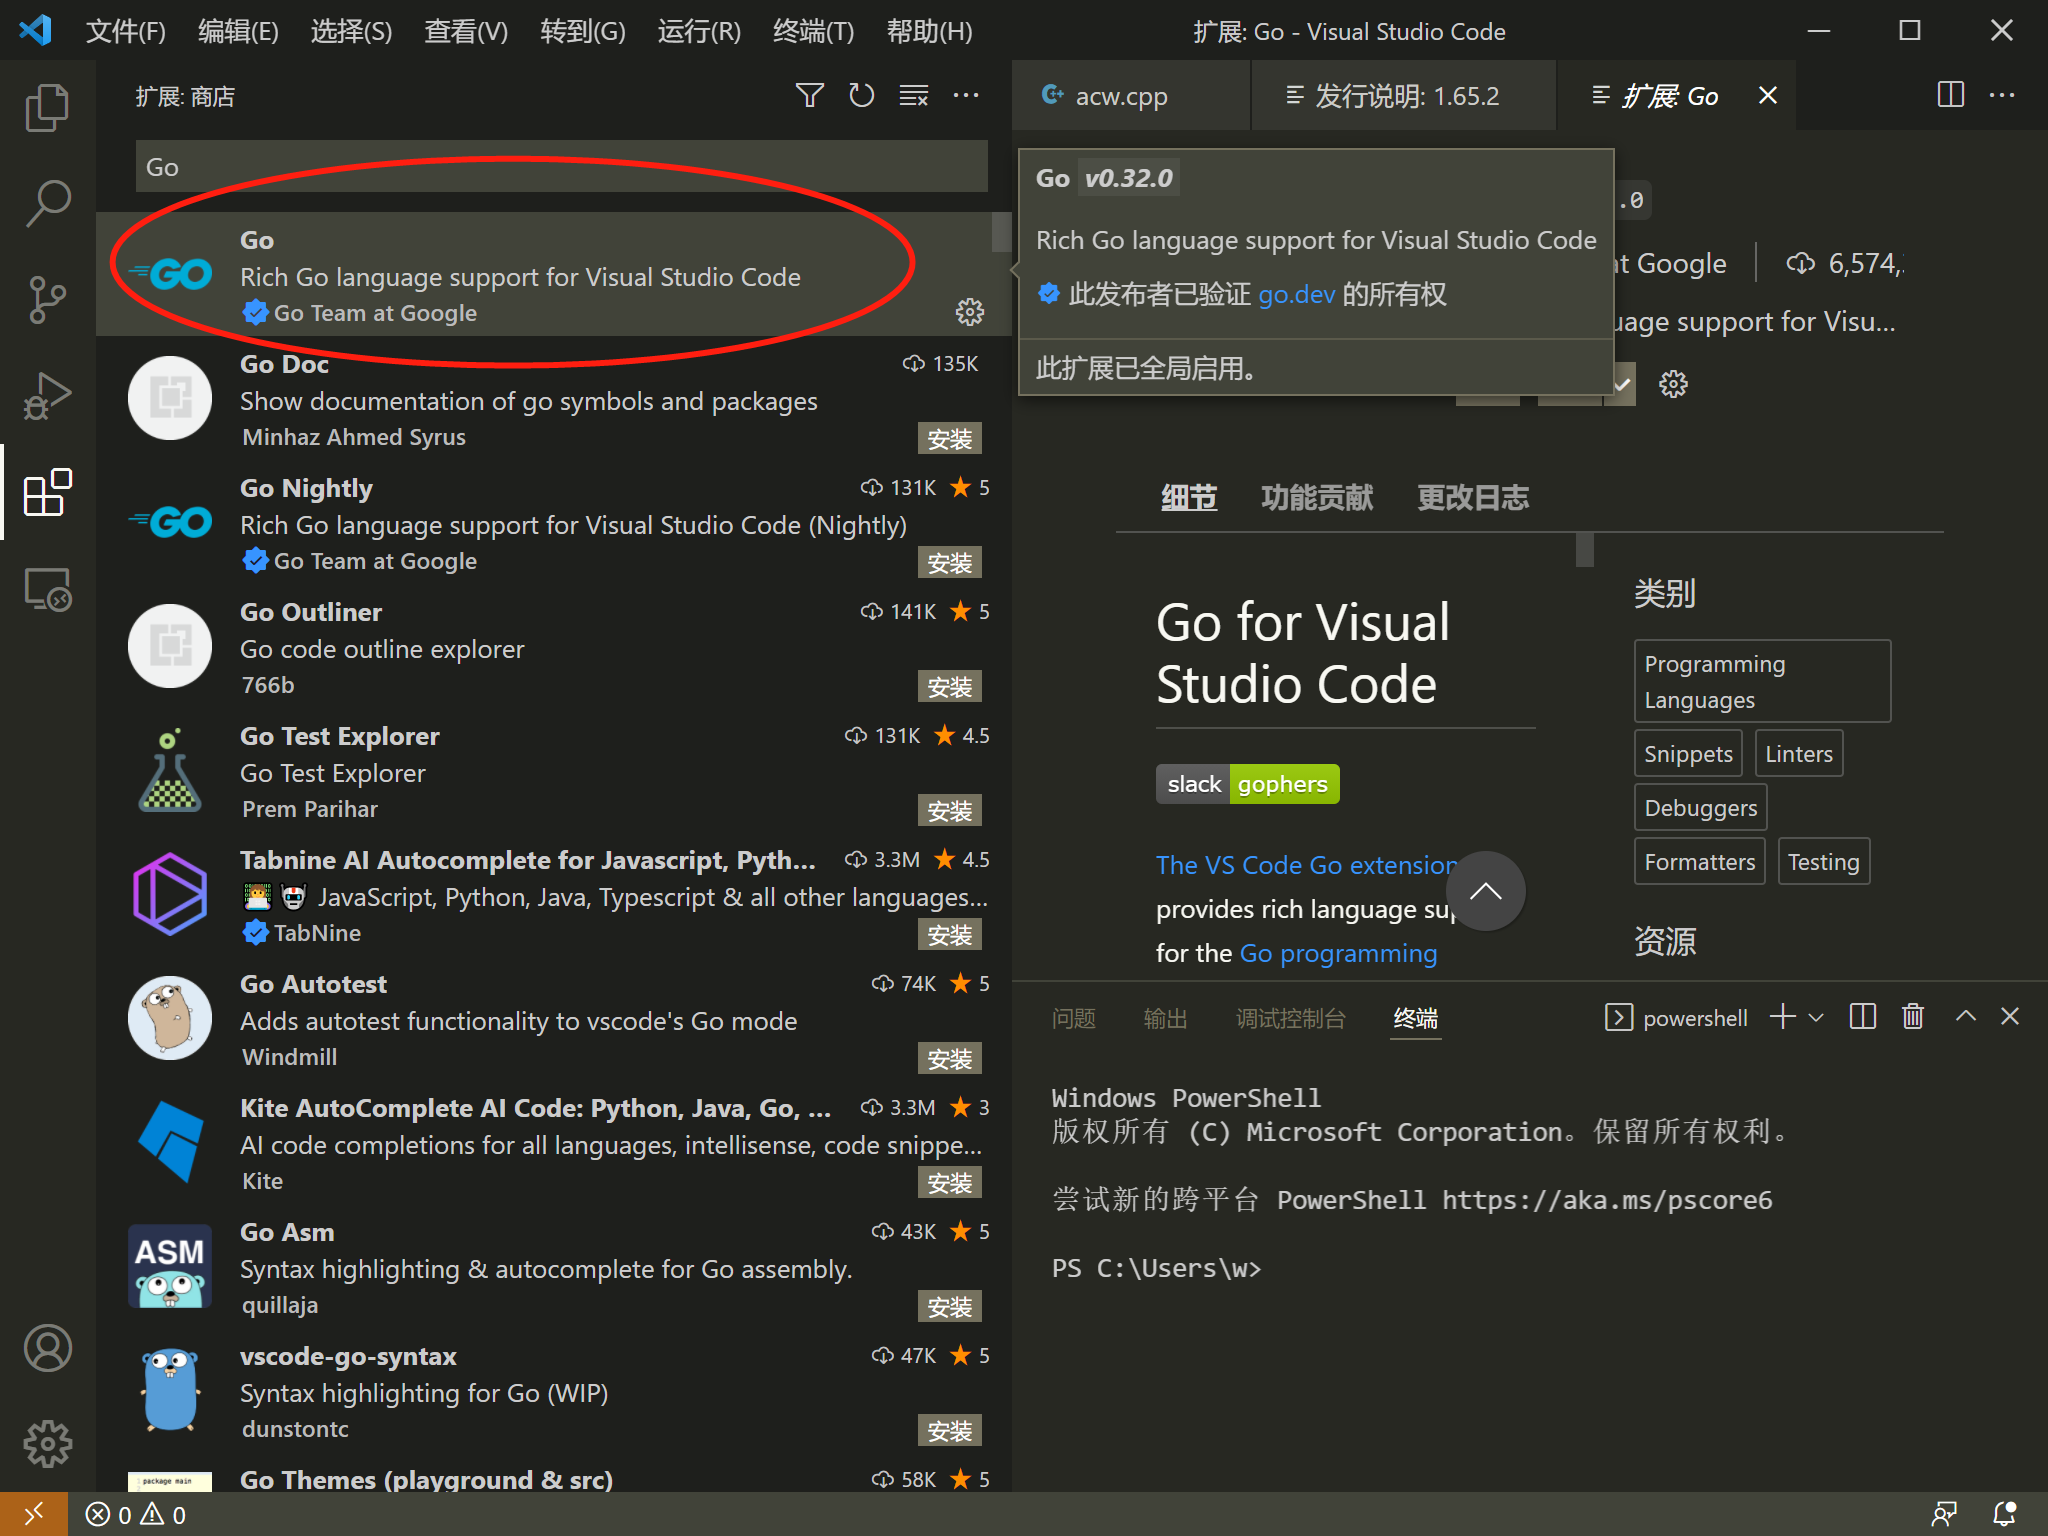Filter extensions with the funnel icon
The height and width of the screenshot is (1536, 2048).
(809, 95)
